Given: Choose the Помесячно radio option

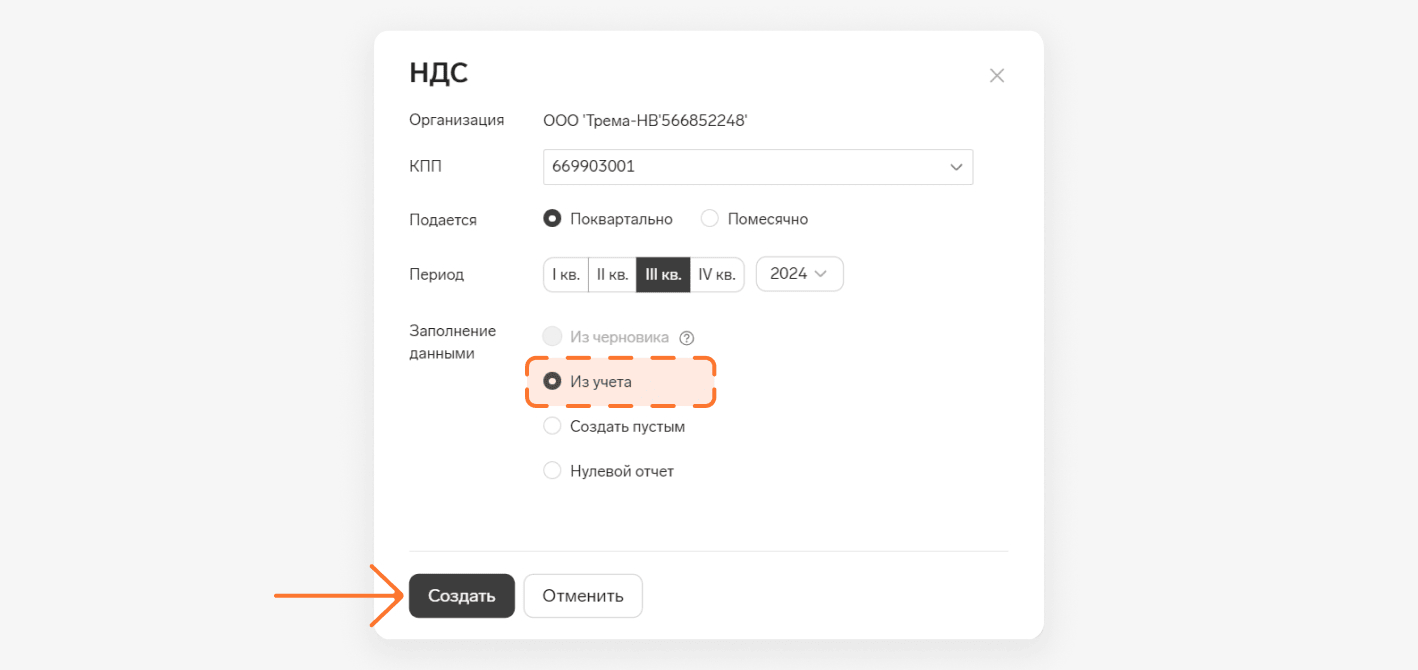Looking at the screenshot, I should 710,218.
